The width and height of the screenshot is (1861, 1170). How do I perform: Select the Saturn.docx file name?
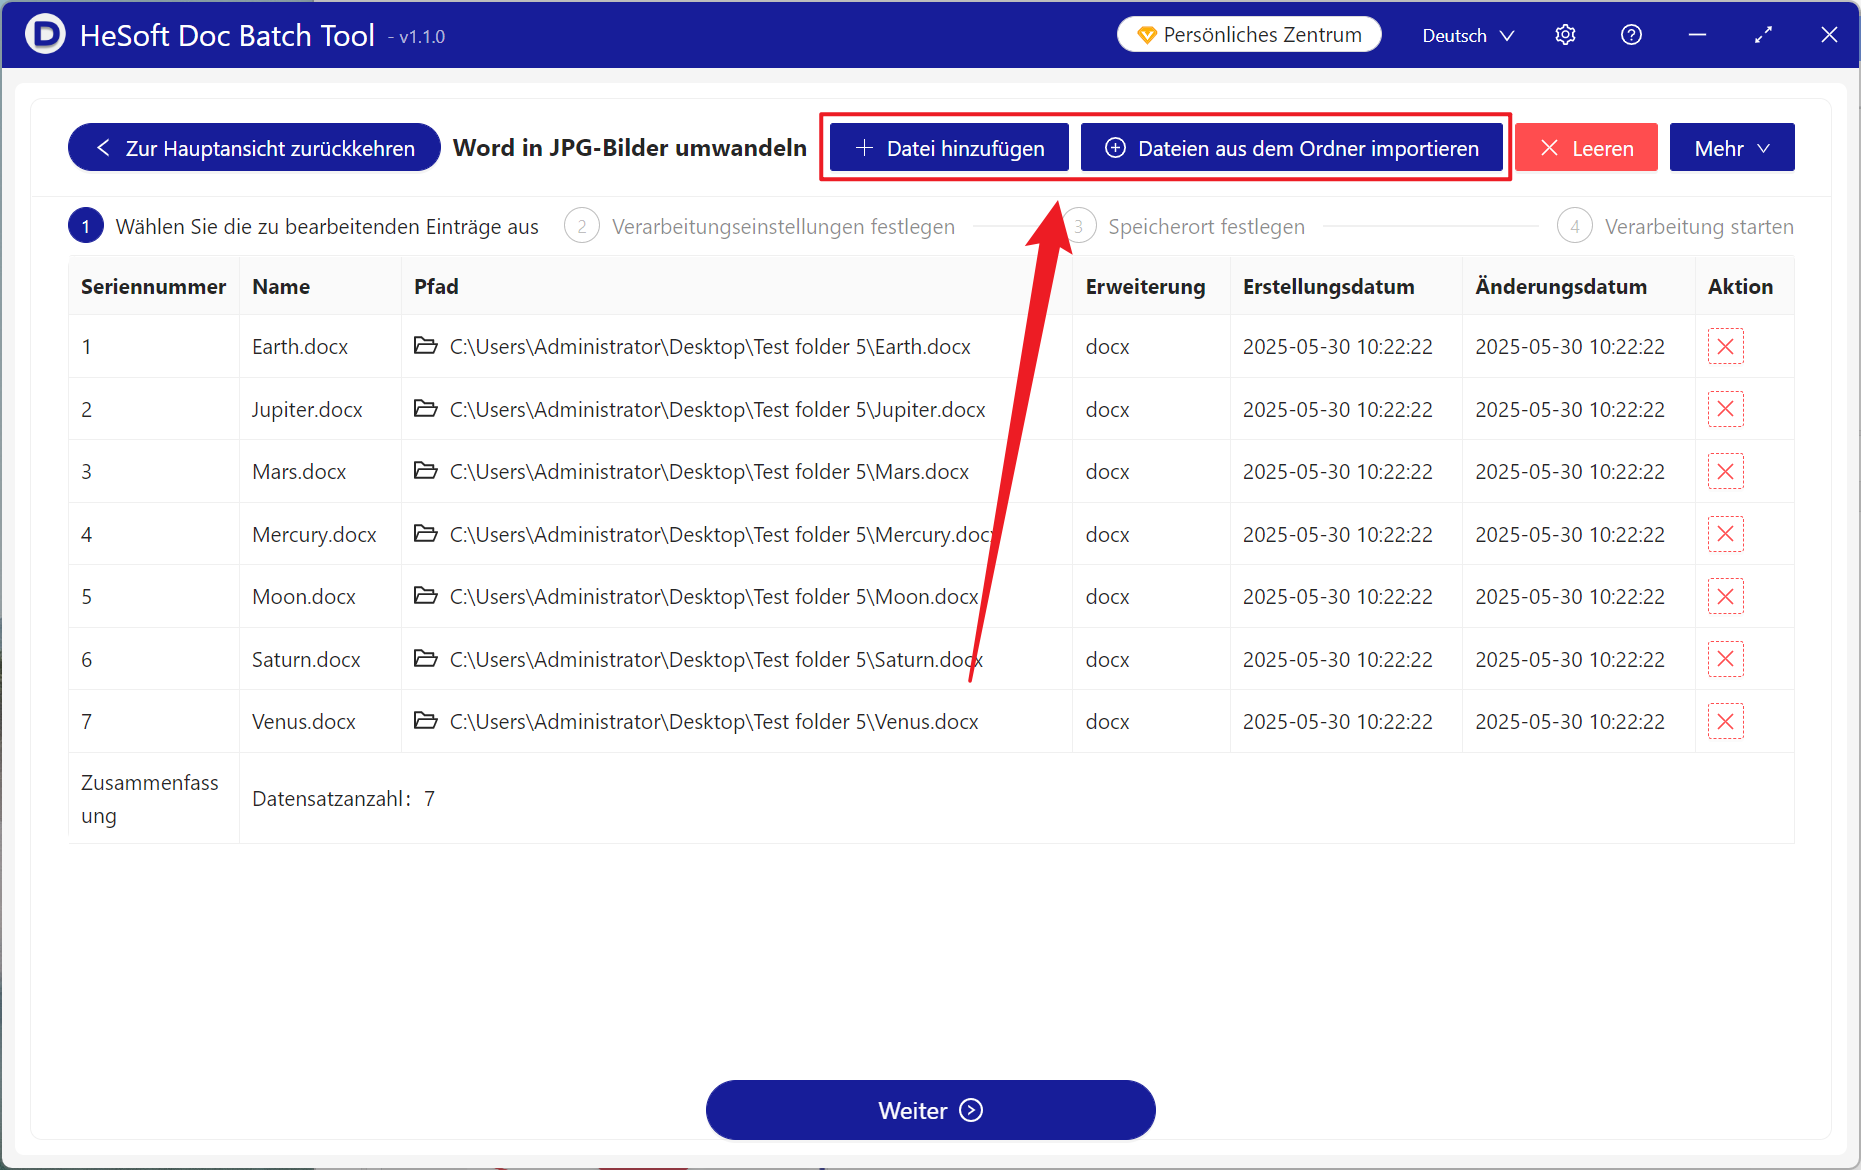(306, 660)
